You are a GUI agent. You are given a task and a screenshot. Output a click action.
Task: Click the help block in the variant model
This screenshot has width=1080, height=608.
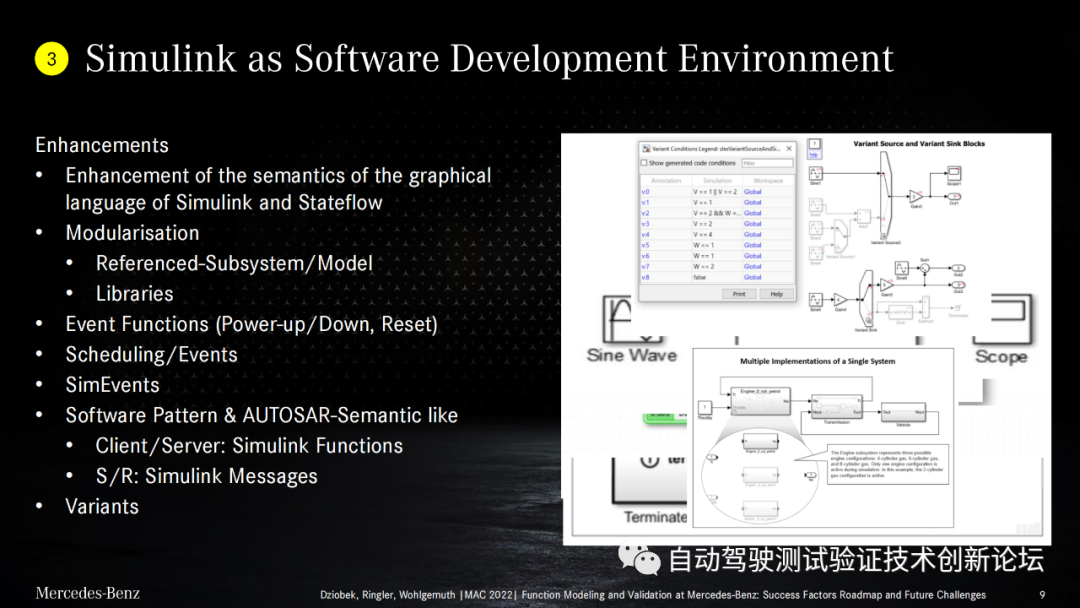coord(815,149)
